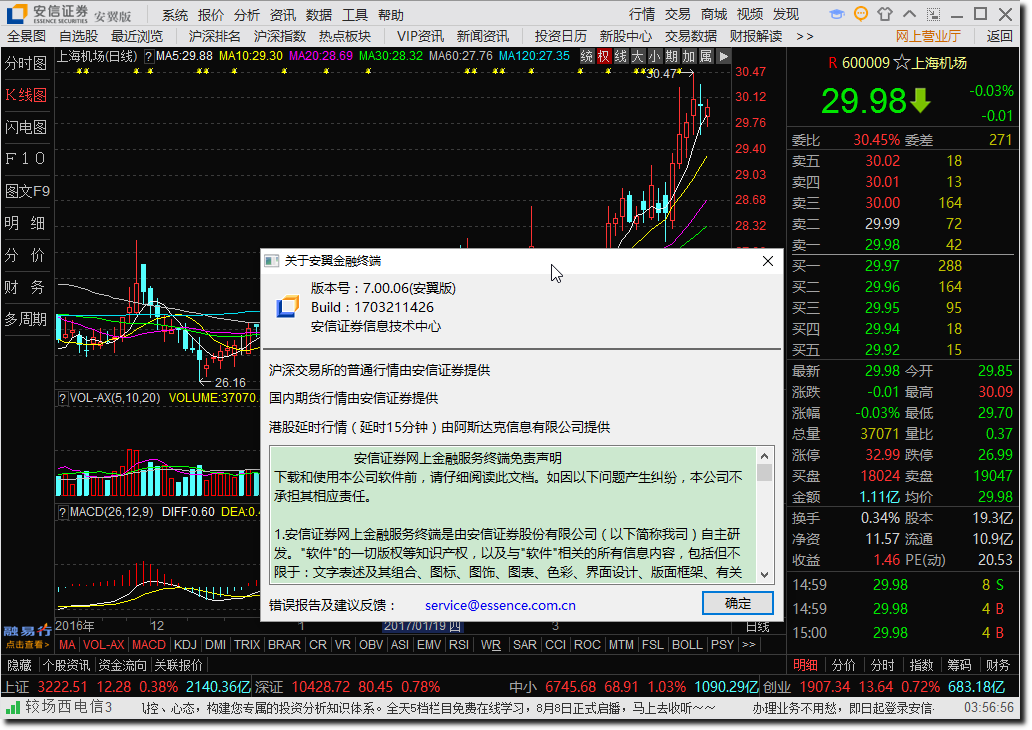Open 闪电图 in left sidebar
1032x730 pixels.
pos(26,127)
